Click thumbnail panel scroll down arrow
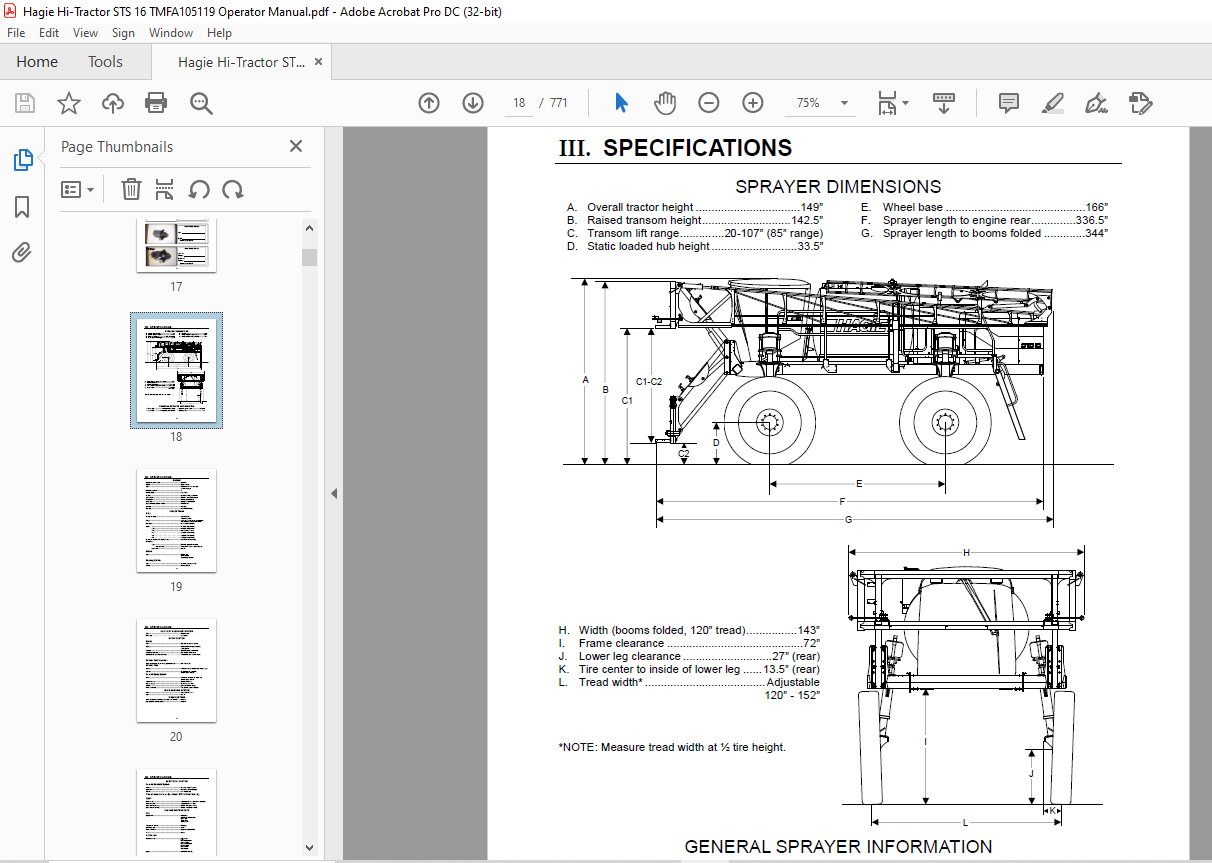The image size is (1212, 863). point(310,848)
